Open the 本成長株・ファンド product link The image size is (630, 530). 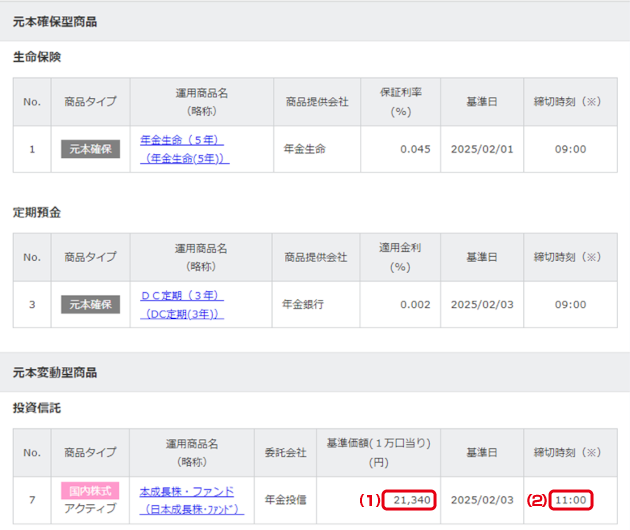[x=186, y=491]
